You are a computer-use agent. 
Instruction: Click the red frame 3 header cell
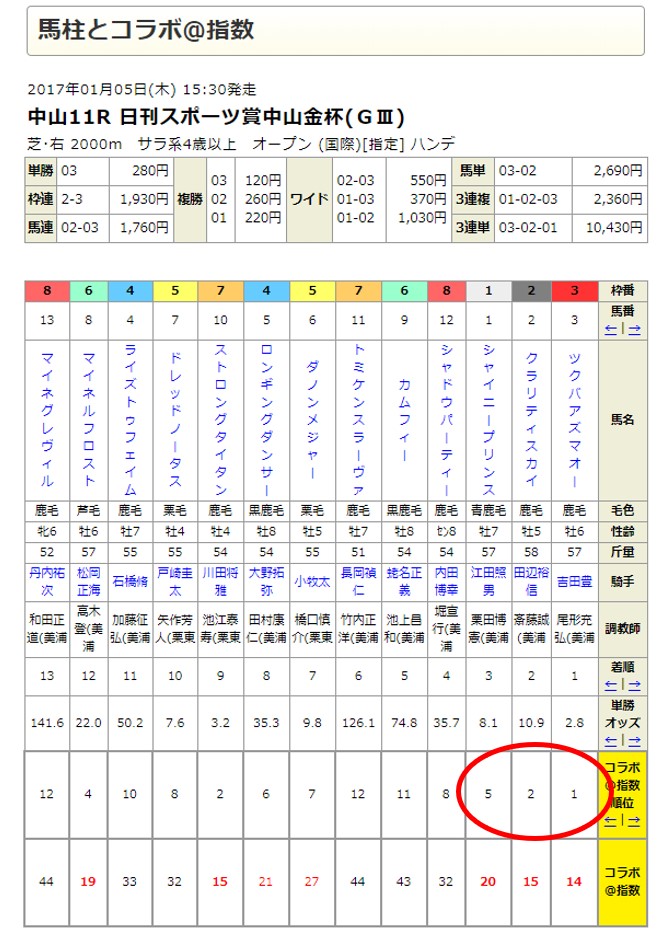[x=574, y=291]
